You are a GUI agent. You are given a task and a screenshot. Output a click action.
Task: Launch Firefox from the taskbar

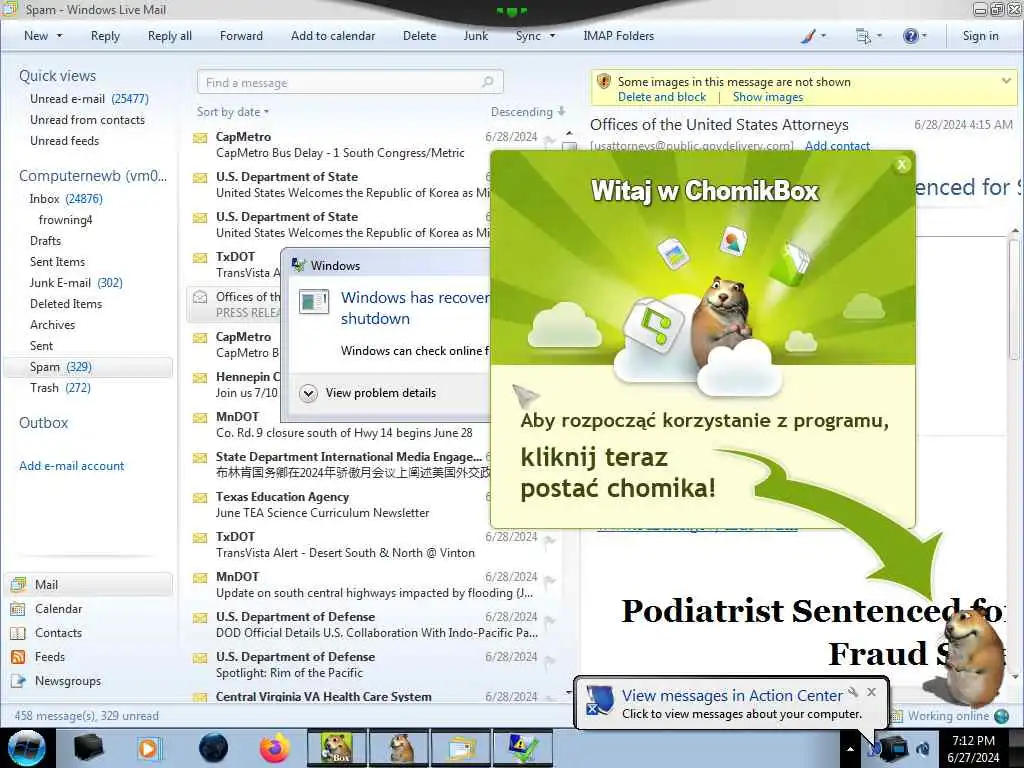point(275,748)
